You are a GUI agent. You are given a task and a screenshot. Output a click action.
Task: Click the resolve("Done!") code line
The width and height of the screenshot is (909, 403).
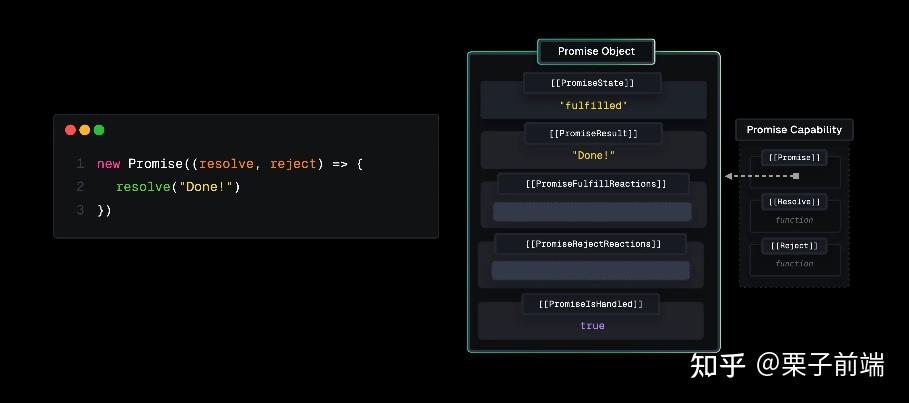pyautogui.click(x=178, y=187)
